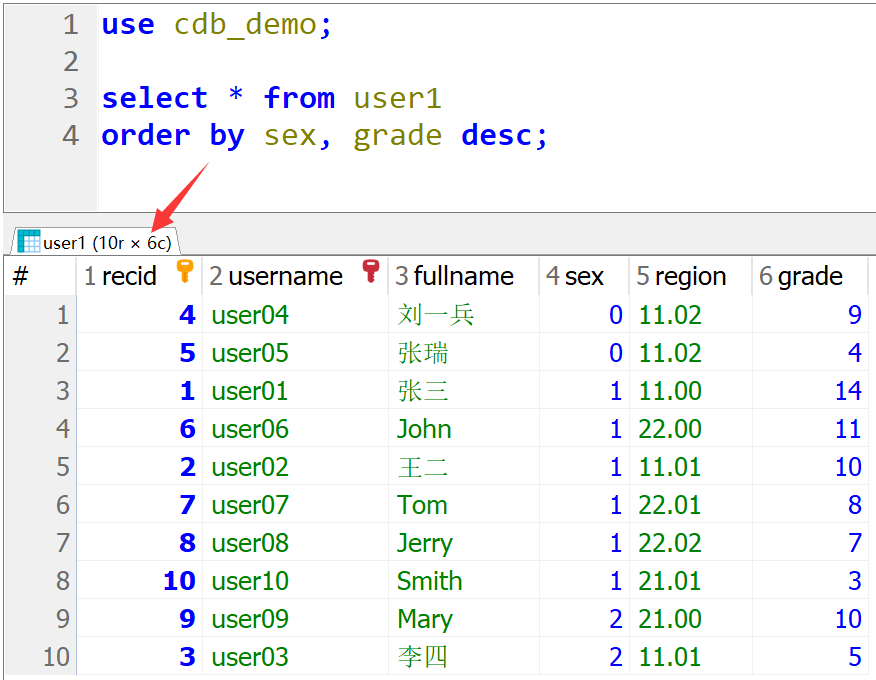876x680 pixels.
Task: Select the recid cell with value 10
Action: click(180, 581)
